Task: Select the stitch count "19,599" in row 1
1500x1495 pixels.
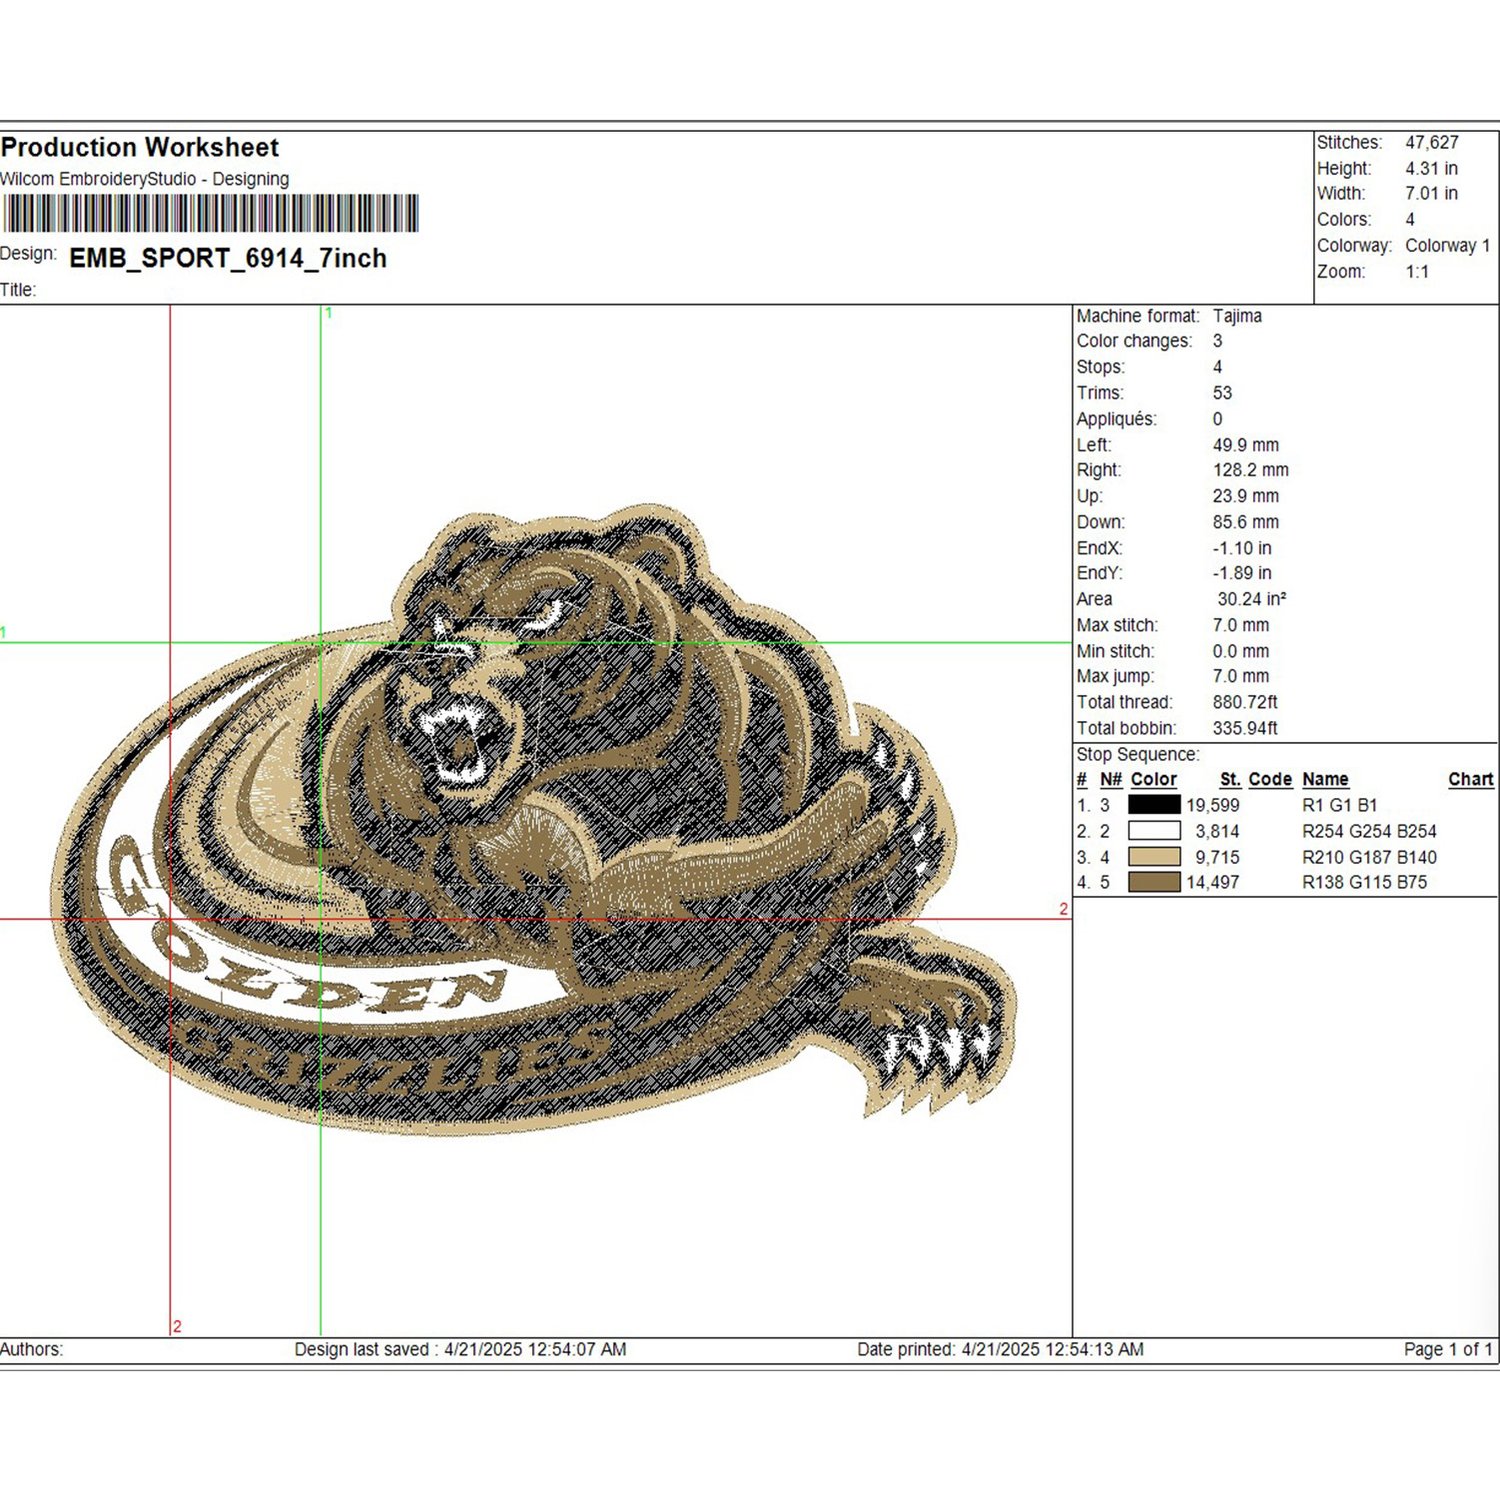Action: click(x=1213, y=805)
